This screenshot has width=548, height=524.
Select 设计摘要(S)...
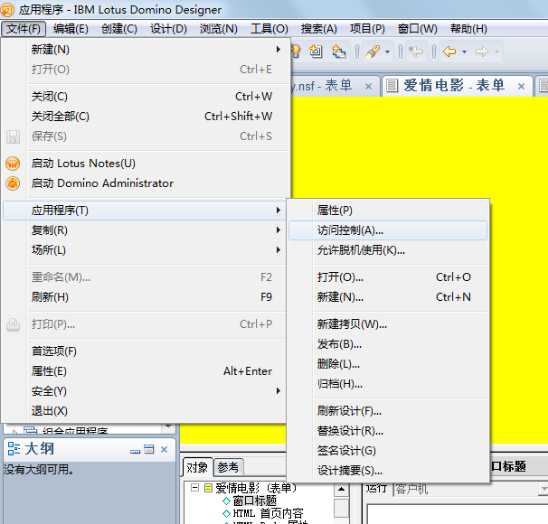coord(388,471)
